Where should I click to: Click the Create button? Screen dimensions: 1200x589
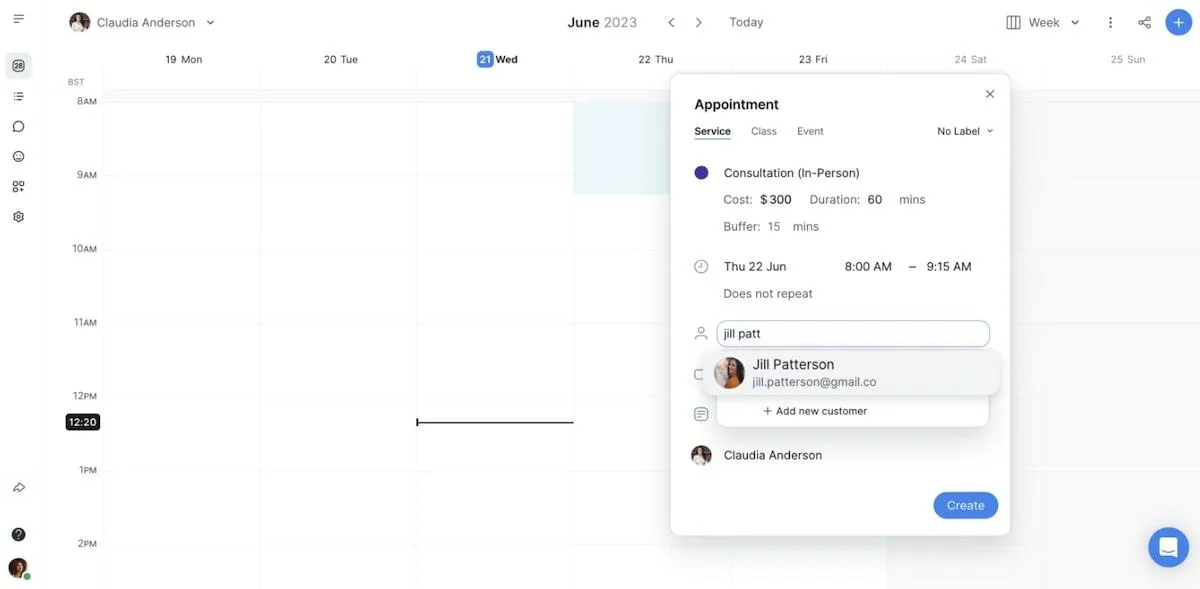tap(965, 505)
